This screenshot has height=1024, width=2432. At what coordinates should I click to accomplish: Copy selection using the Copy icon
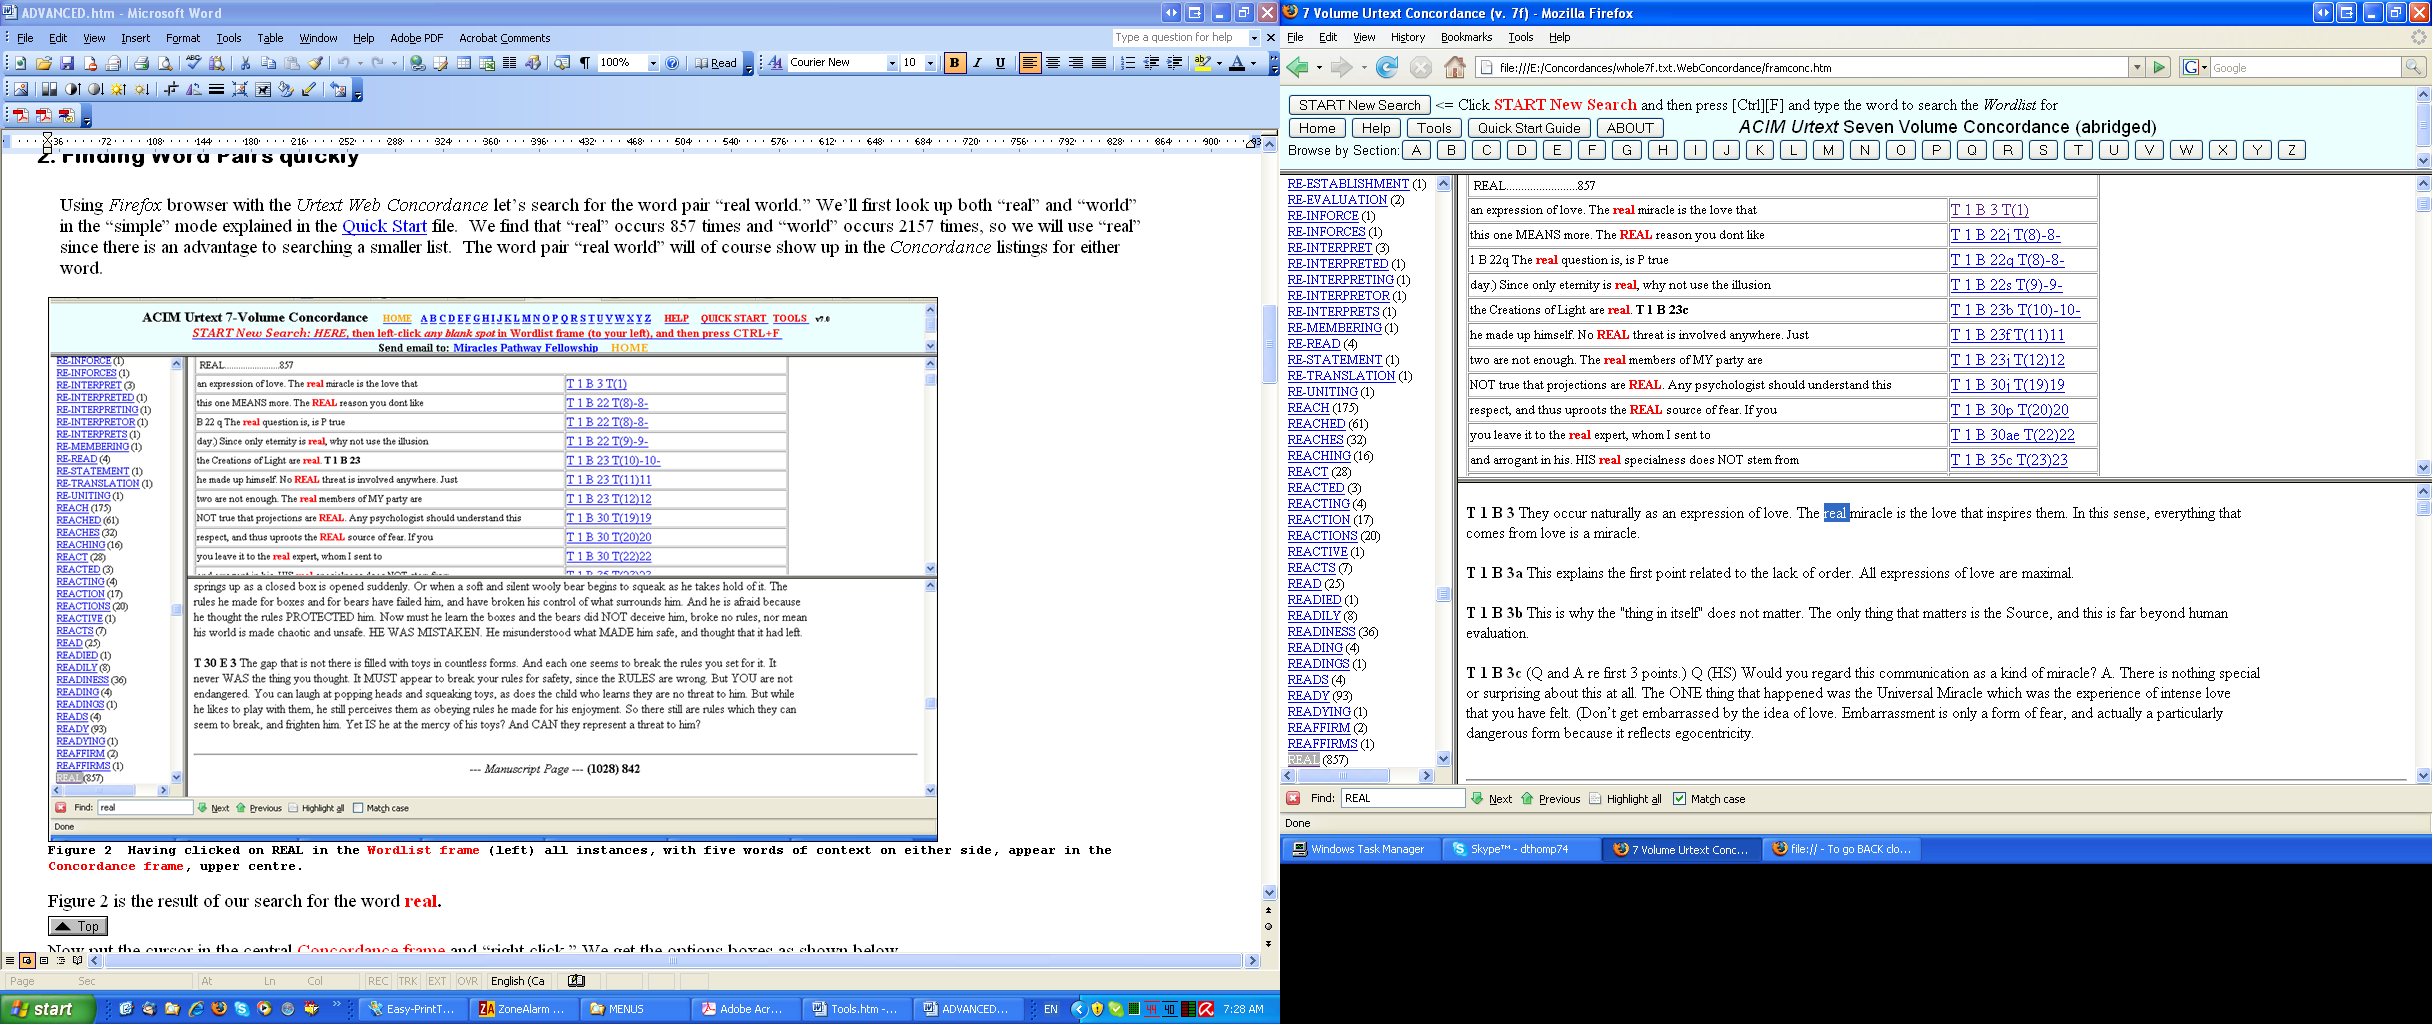click(x=268, y=63)
